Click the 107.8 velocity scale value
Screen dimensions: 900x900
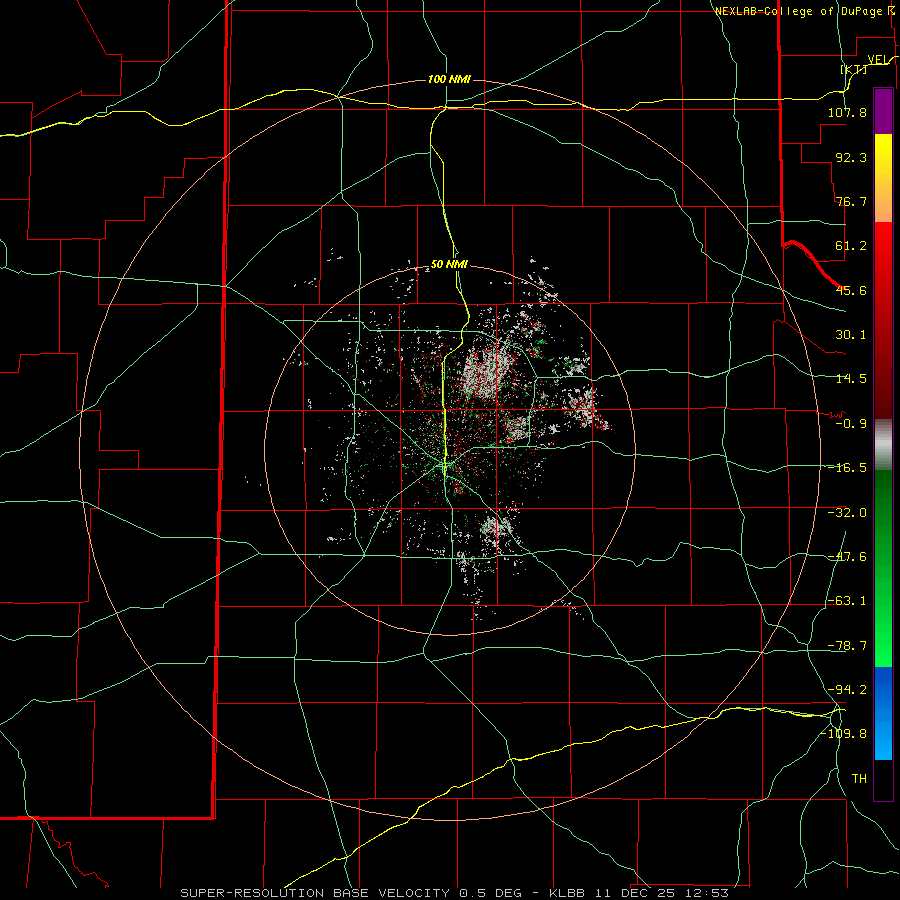coord(847,112)
